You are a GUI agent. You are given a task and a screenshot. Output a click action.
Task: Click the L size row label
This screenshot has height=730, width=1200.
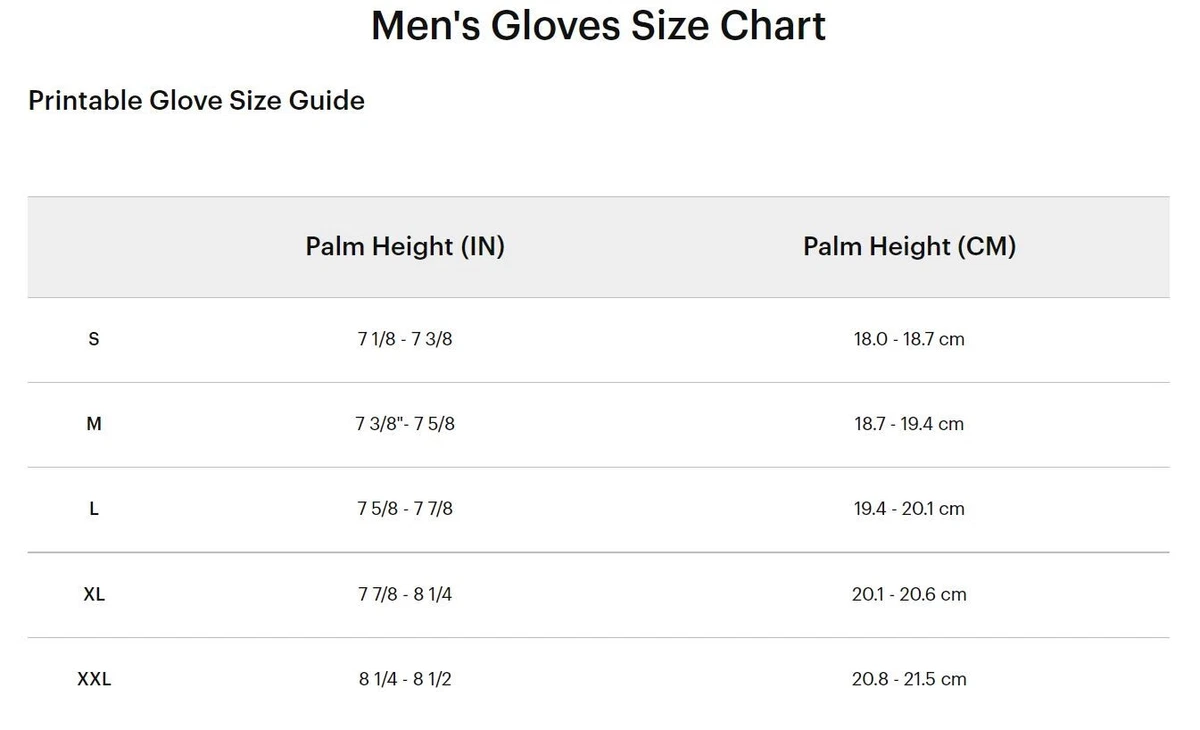(x=94, y=509)
